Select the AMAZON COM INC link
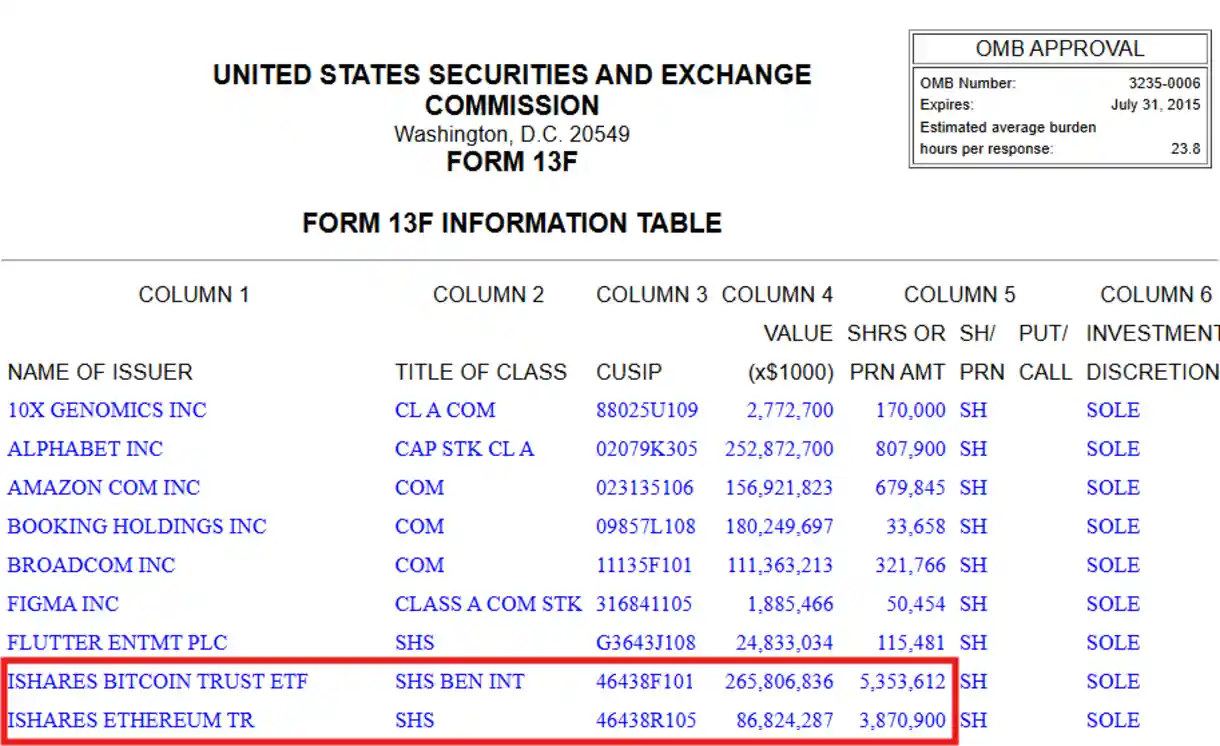The height and width of the screenshot is (746, 1220). 104,488
